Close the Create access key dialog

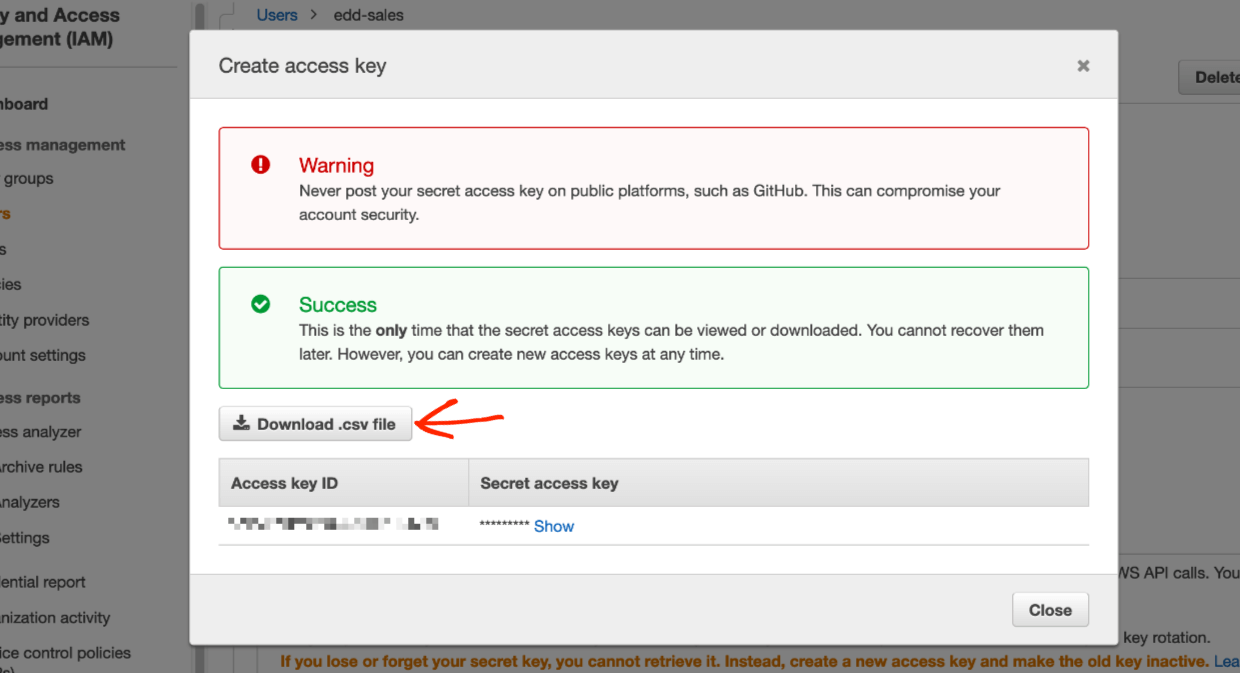click(1050, 609)
